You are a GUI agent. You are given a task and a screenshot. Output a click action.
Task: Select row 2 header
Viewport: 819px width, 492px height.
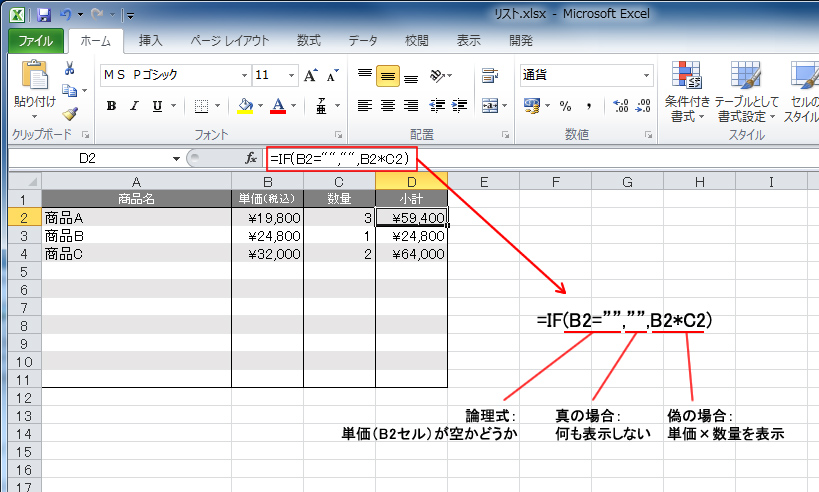tap(25, 218)
